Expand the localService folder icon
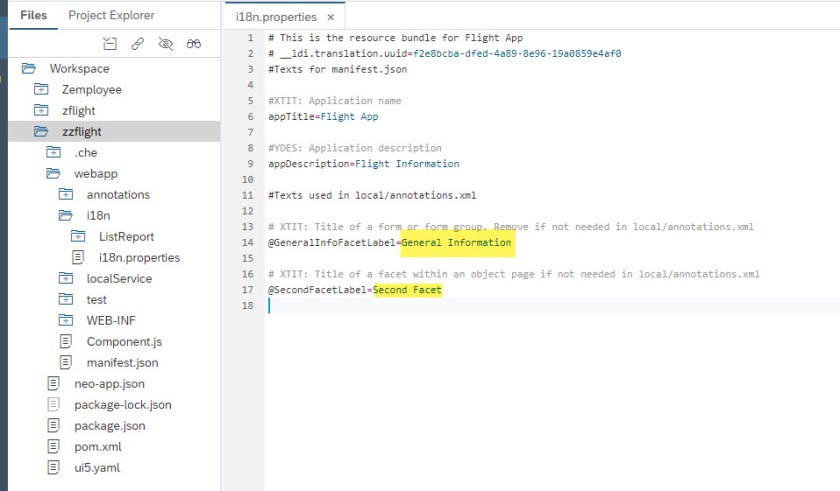The width and height of the screenshot is (840, 491). coord(65,278)
